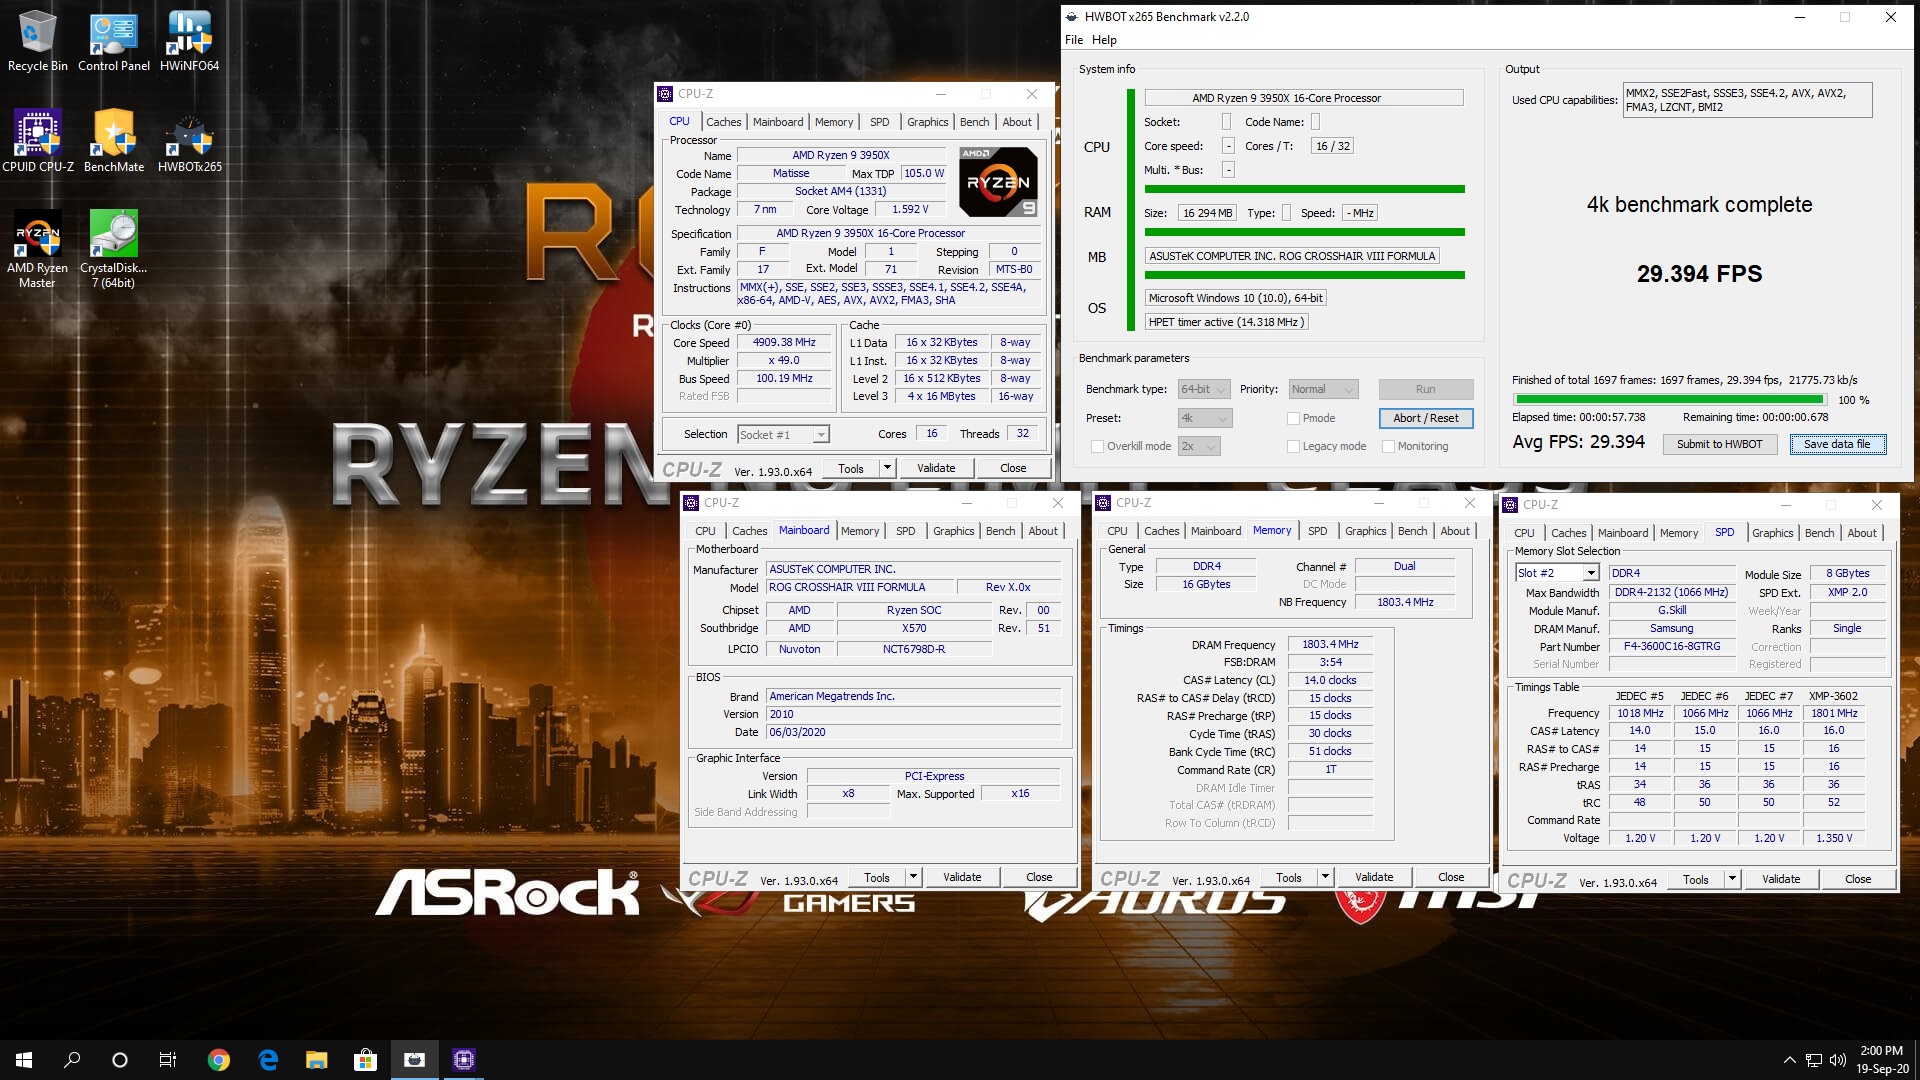Open the Windows Start menu
This screenshot has width=1920, height=1080.
(x=24, y=1060)
